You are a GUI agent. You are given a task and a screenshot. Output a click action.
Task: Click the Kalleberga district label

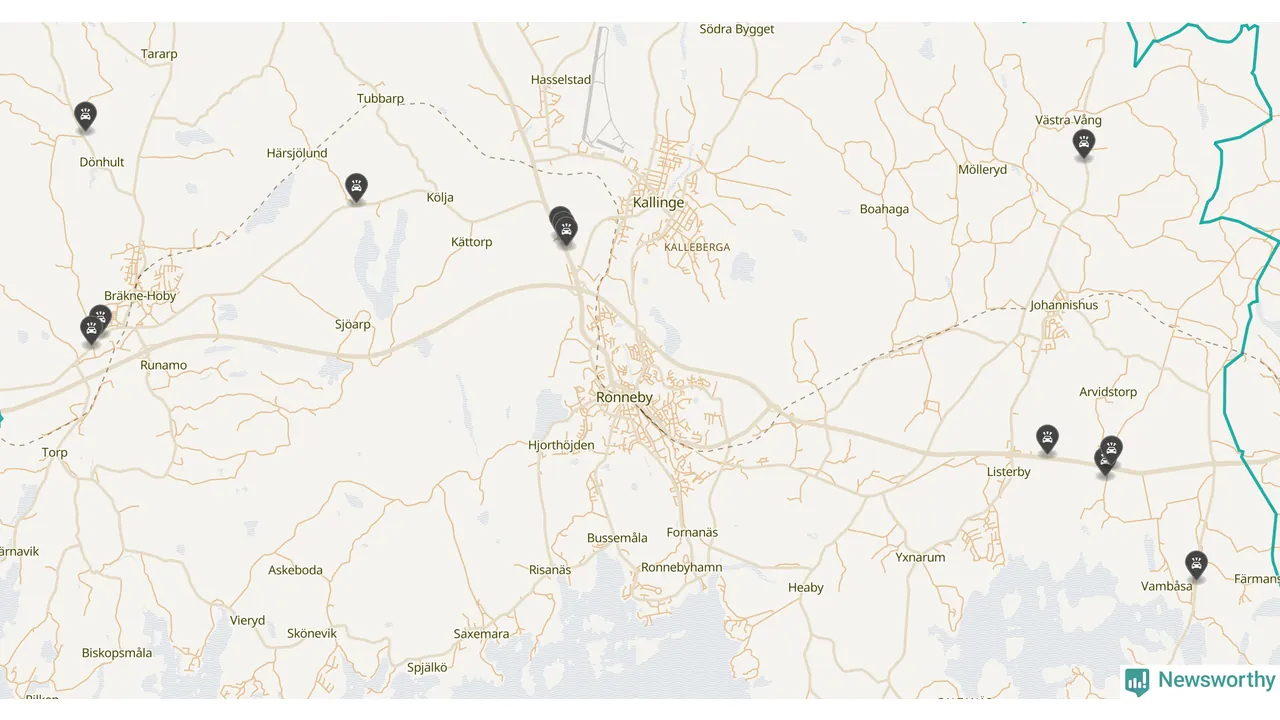697,247
